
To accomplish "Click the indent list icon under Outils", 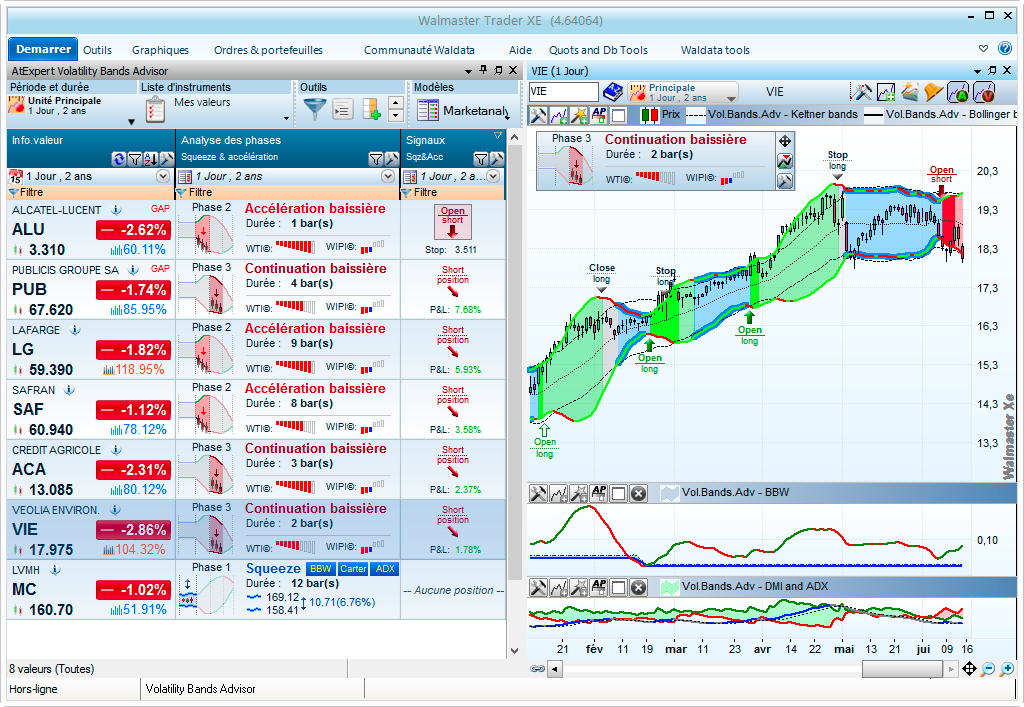I will [x=343, y=110].
